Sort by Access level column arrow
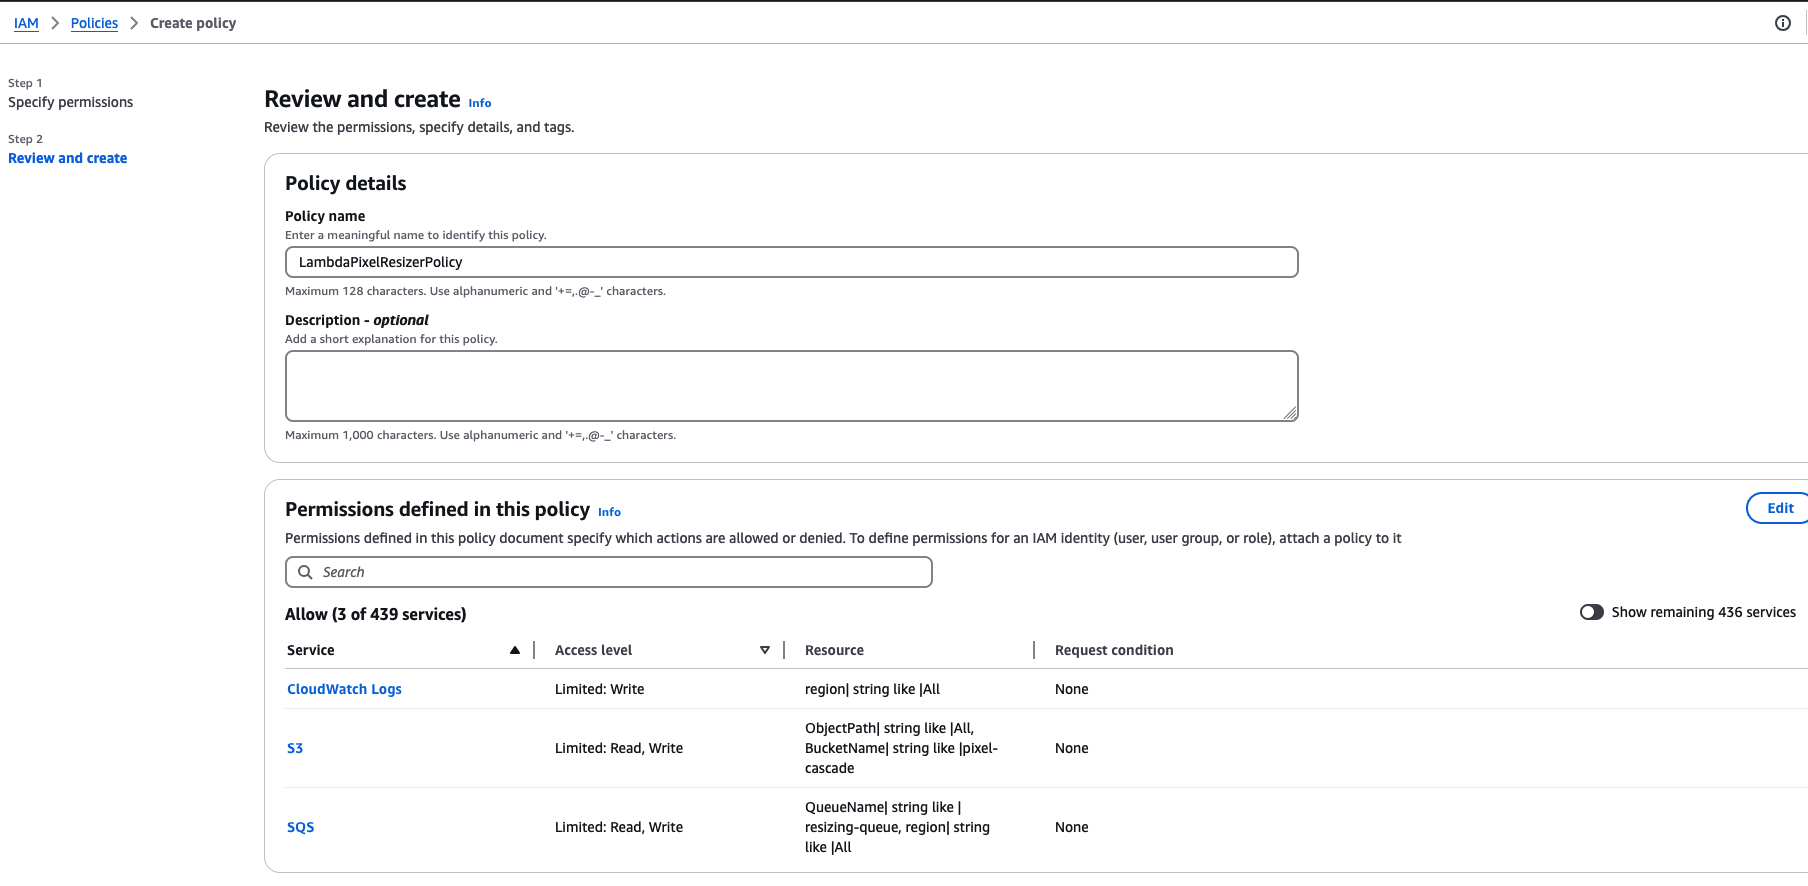The image size is (1808, 886). 765,650
